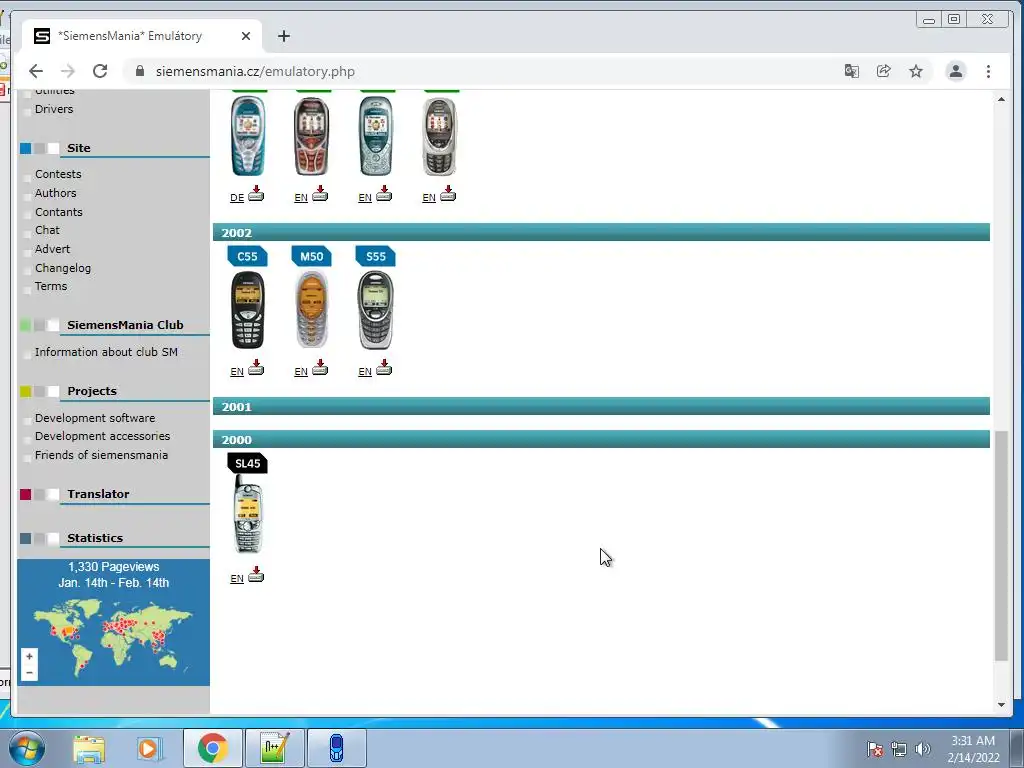Image resolution: width=1024 pixels, height=768 pixels.
Task: Open Friends of siemensmania link
Action: click(x=101, y=455)
